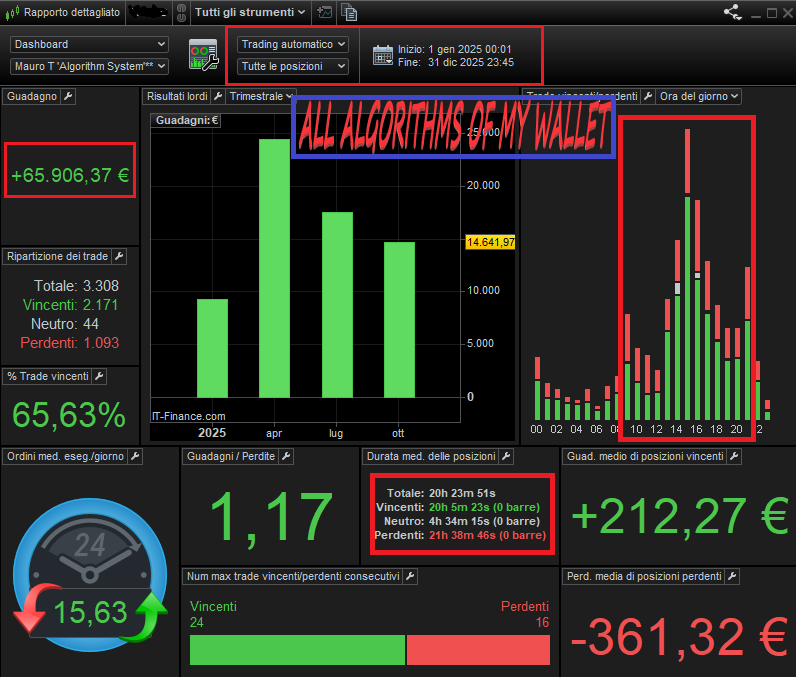This screenshot has width=796, height=677.
Task: Click the IT-Finance.com link on chart
Action: [188, 416]
